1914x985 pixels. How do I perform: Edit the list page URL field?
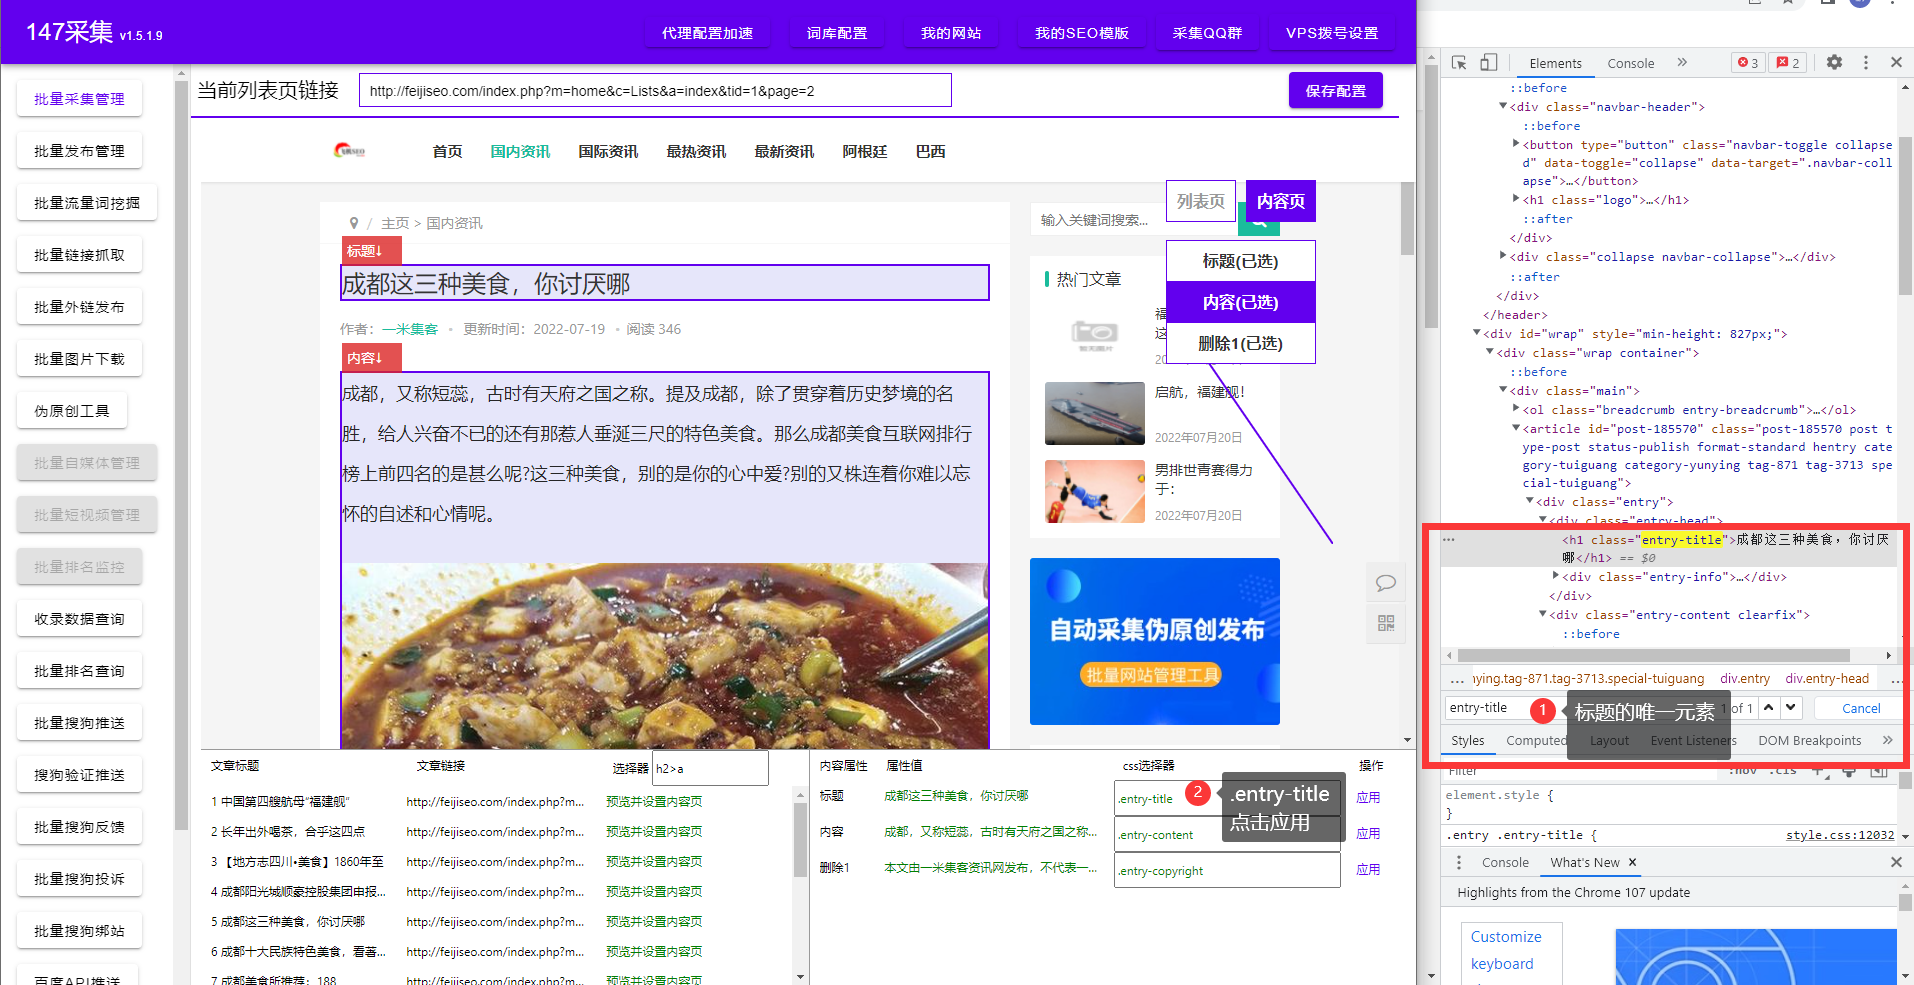[655, 90]
